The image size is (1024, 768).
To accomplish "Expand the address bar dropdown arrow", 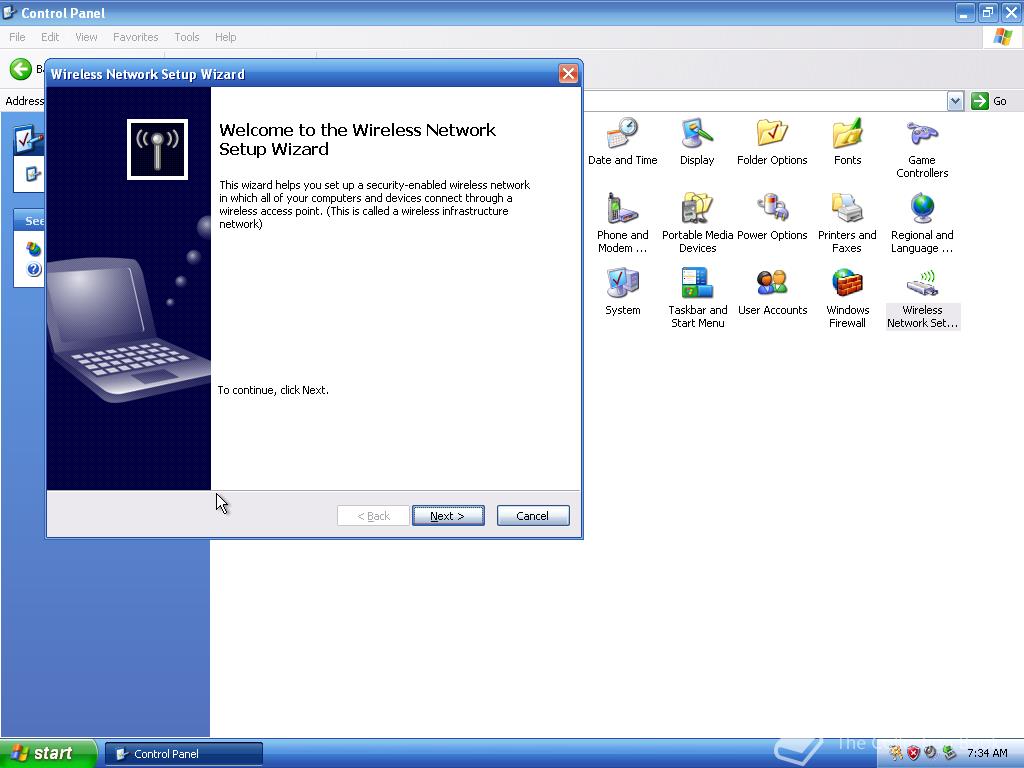I will click(x=955, y=101).
